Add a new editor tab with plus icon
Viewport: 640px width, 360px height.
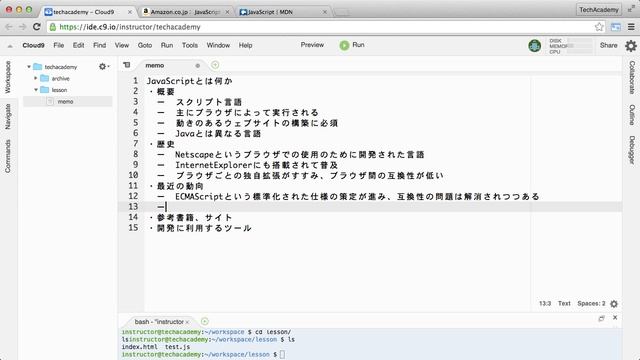(x=215, y=65)
